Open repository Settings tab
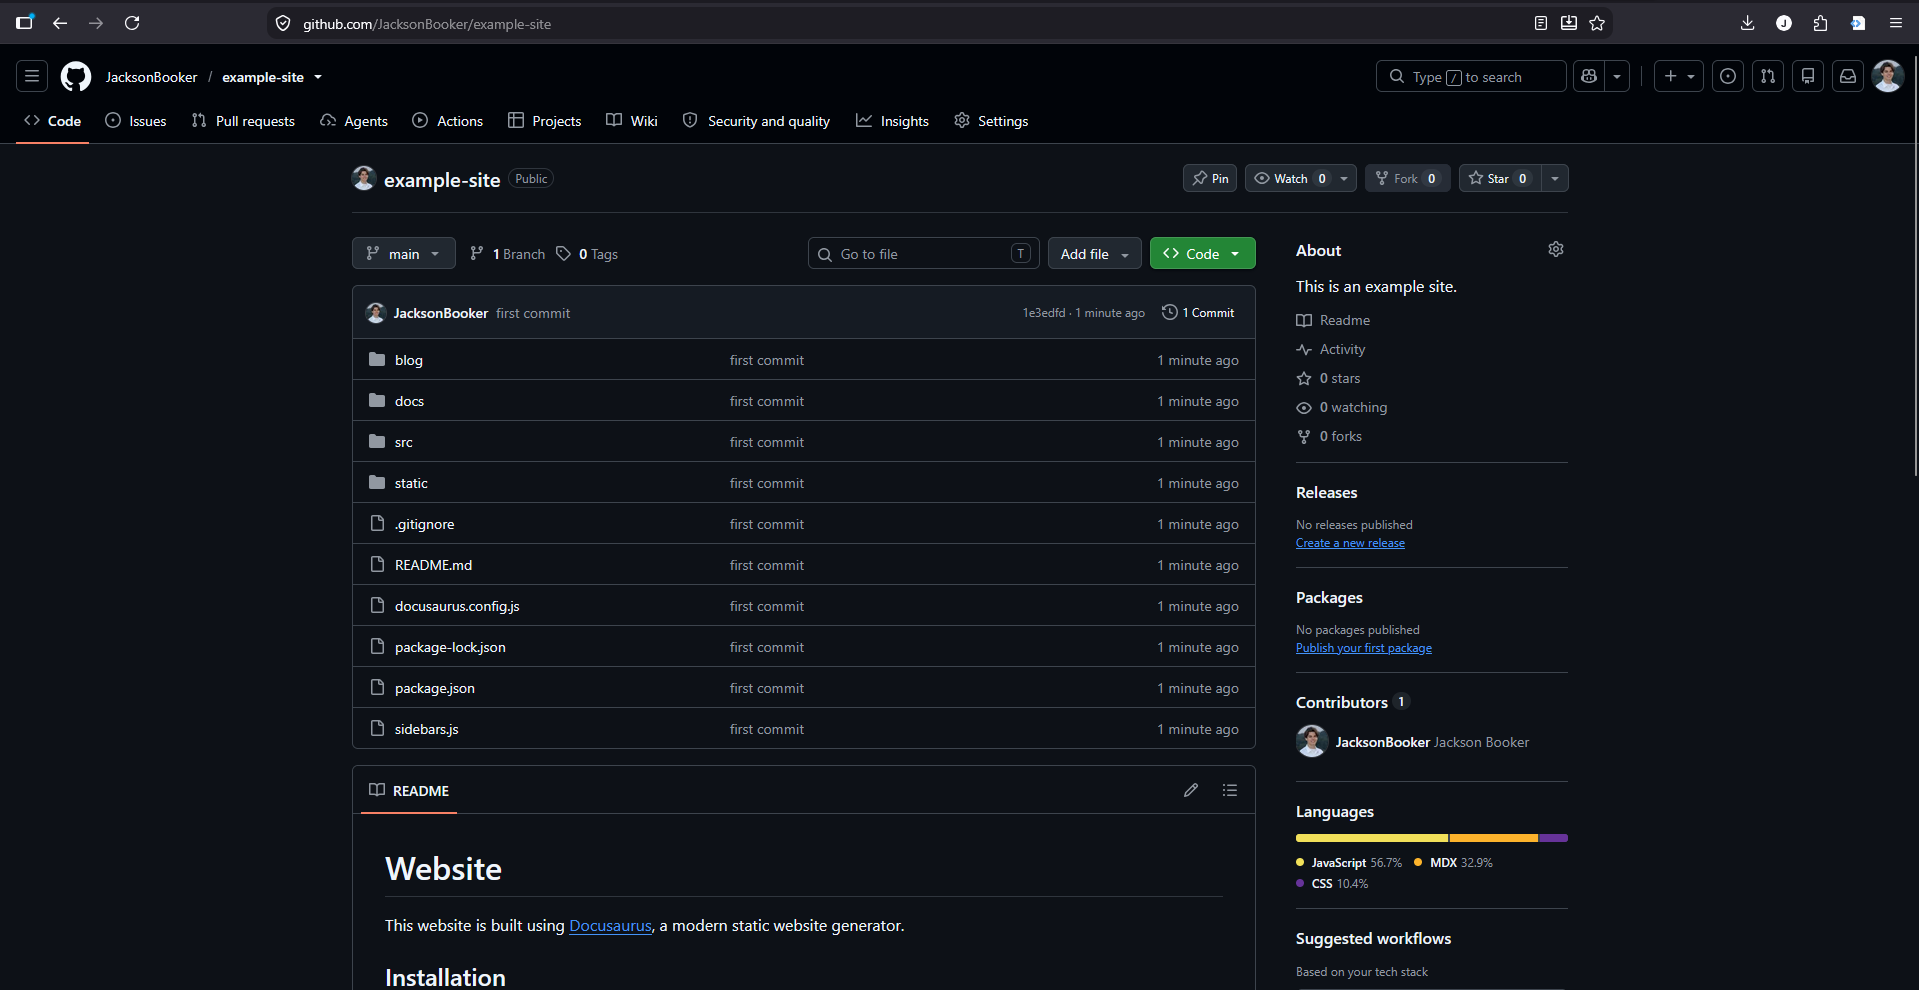Screen dimensions: 1919x990 click(x=991, y=120)
